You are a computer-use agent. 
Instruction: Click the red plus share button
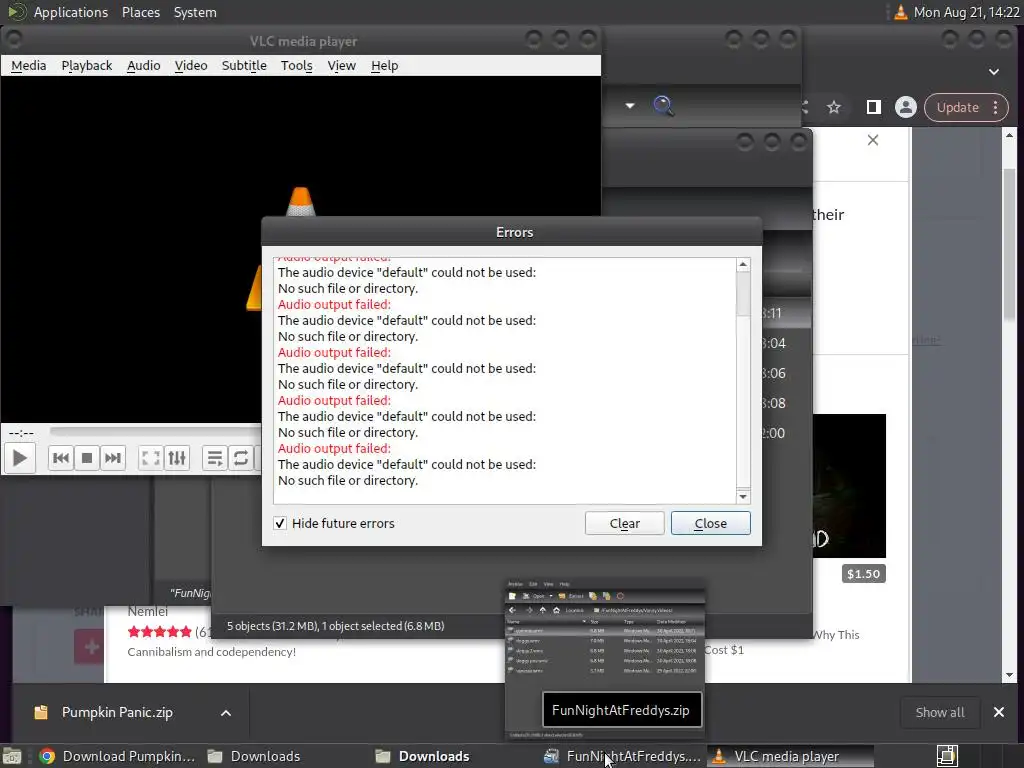[89, 647]
